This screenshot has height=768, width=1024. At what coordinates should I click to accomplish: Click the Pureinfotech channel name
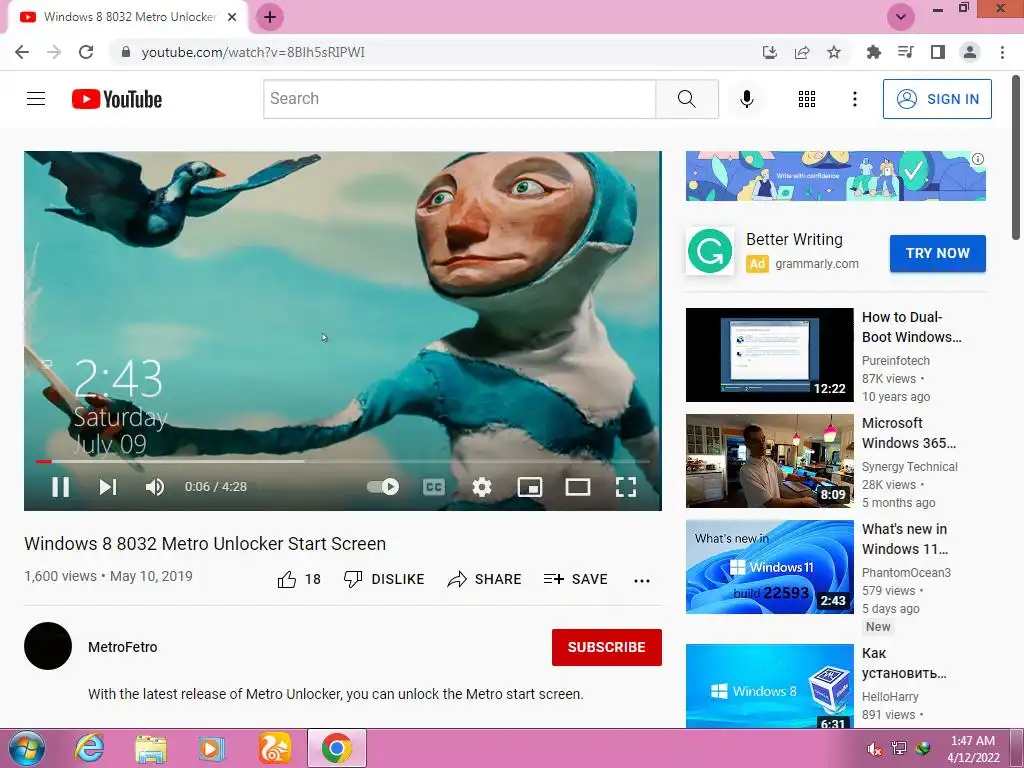[895, 360]
